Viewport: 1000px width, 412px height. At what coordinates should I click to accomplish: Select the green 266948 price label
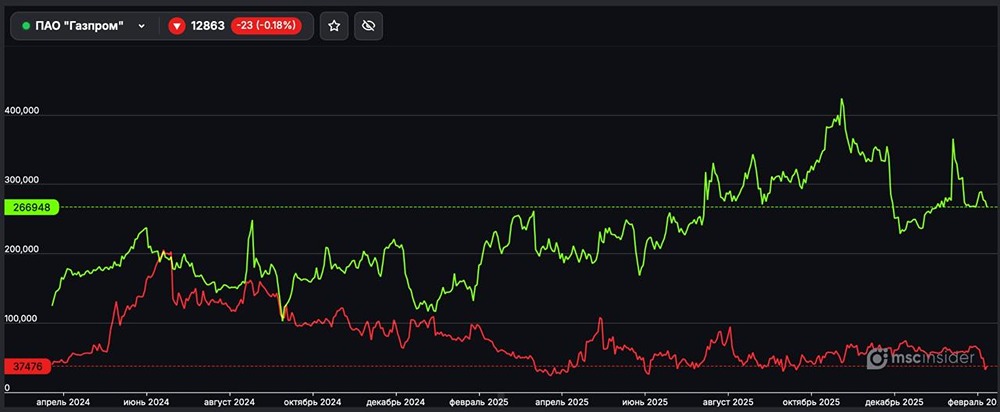30,208
